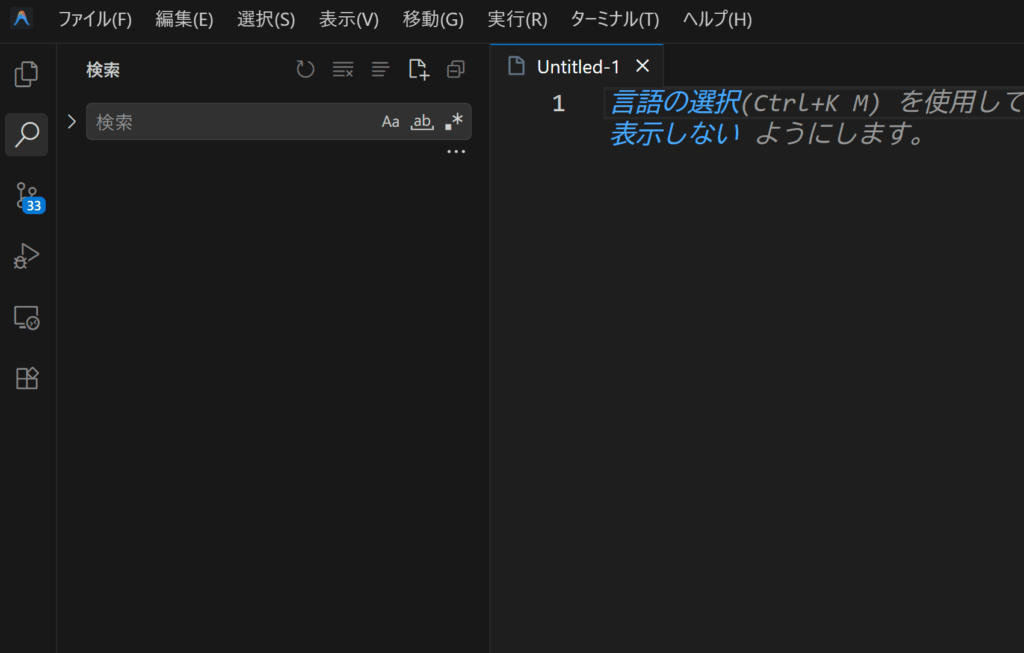Open the ファイル(F) menu

95,19
